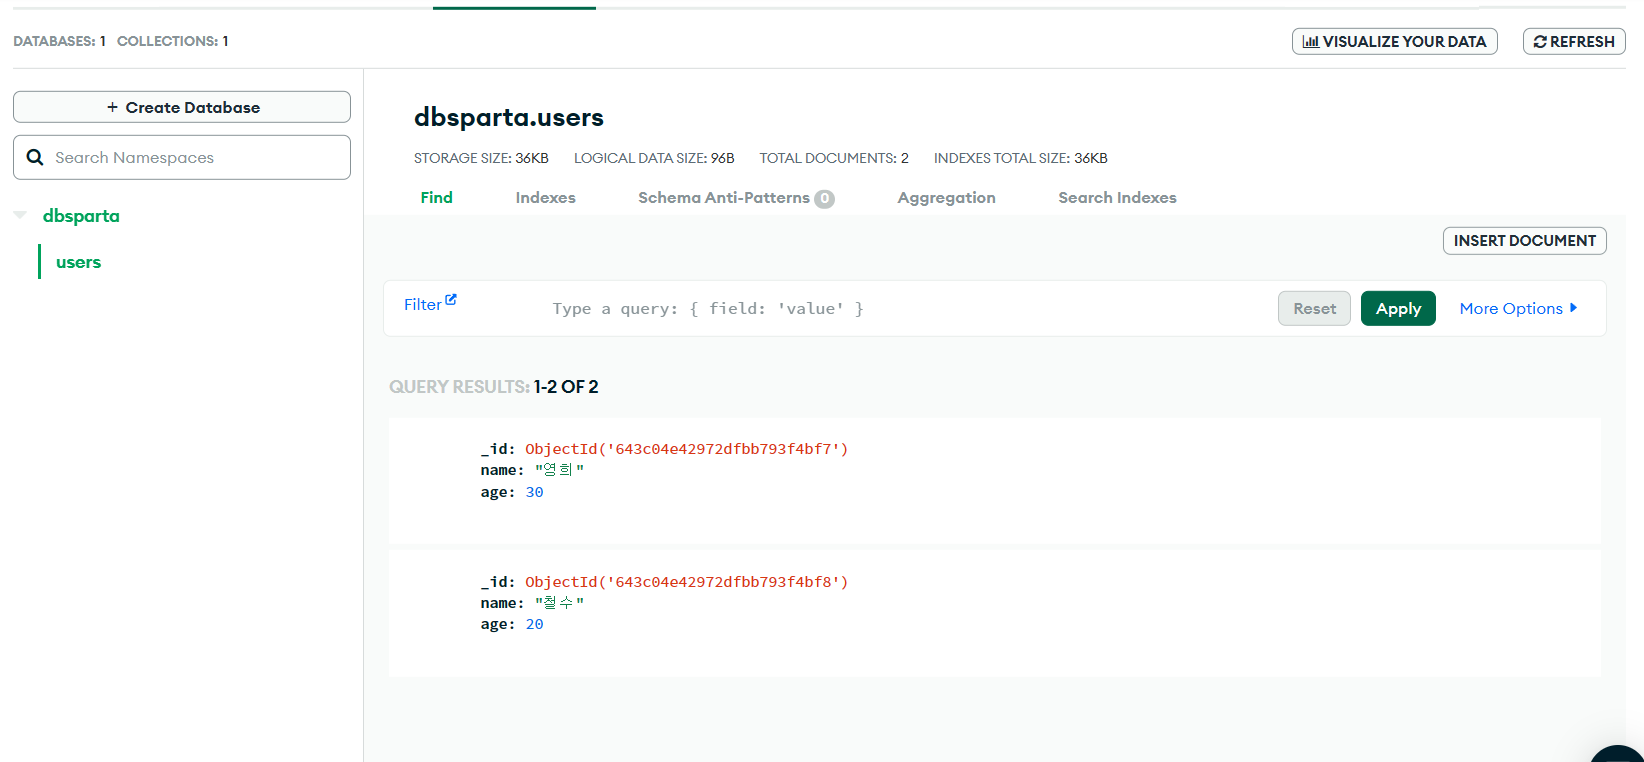Click ObjectId ending in 4bf8

(x=686, y=582)
